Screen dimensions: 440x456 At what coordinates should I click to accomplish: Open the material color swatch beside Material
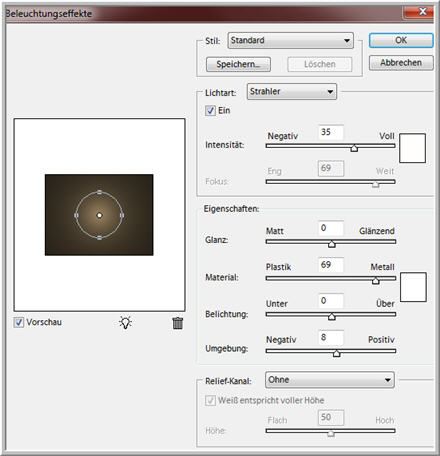point(413,287)
